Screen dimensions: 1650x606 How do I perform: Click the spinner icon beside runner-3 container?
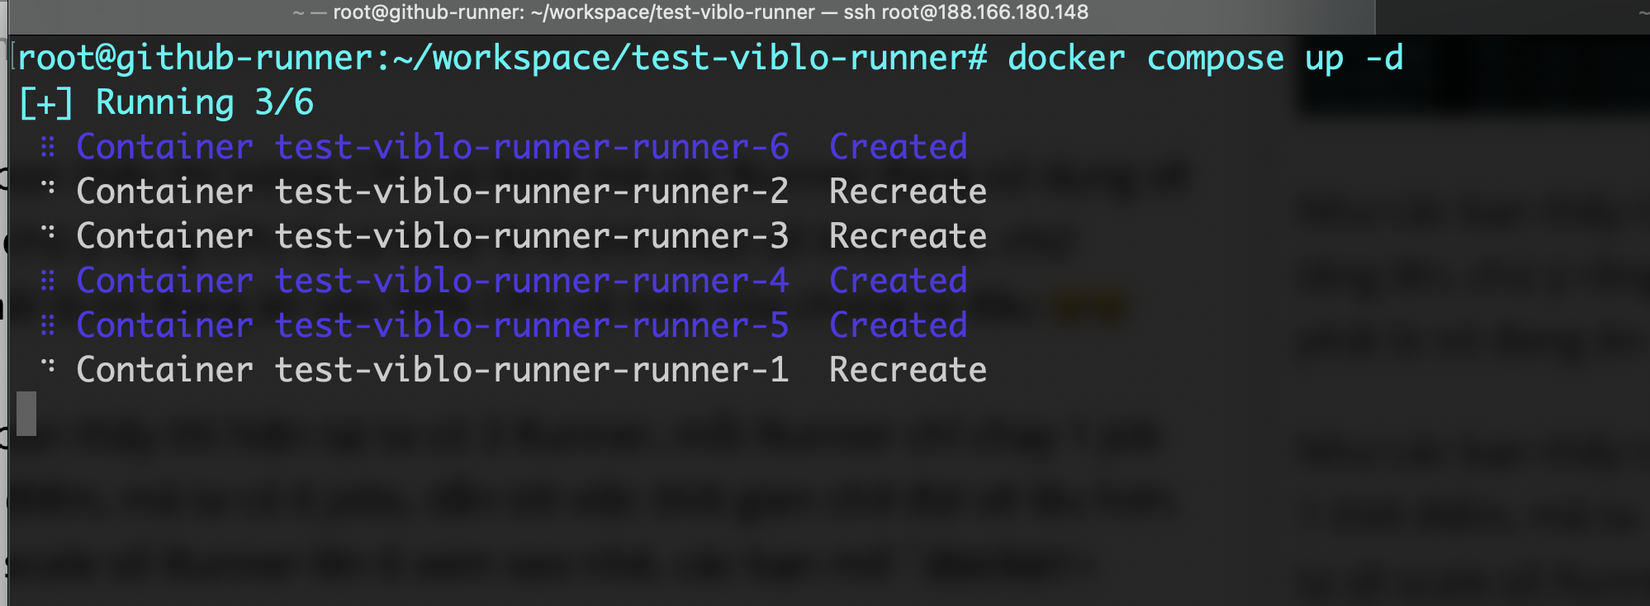tap(47, 231)
